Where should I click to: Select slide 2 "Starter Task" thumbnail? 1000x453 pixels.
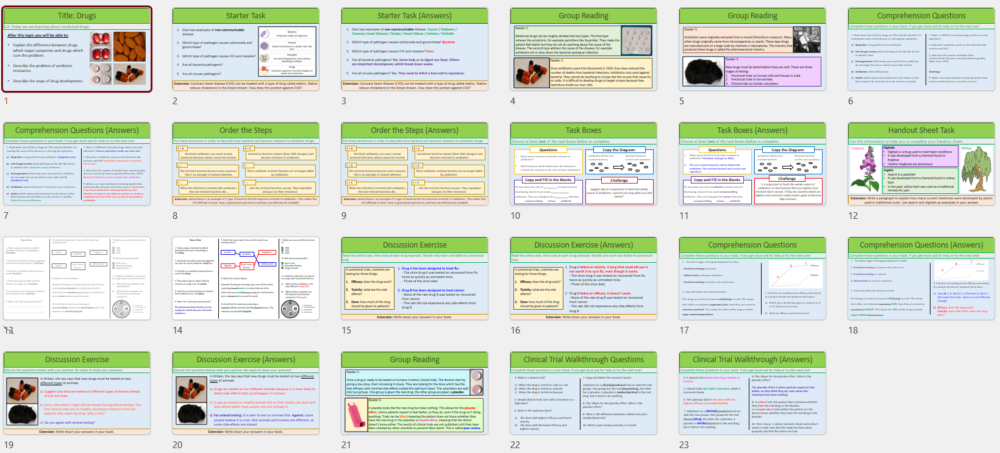point(246,49)
